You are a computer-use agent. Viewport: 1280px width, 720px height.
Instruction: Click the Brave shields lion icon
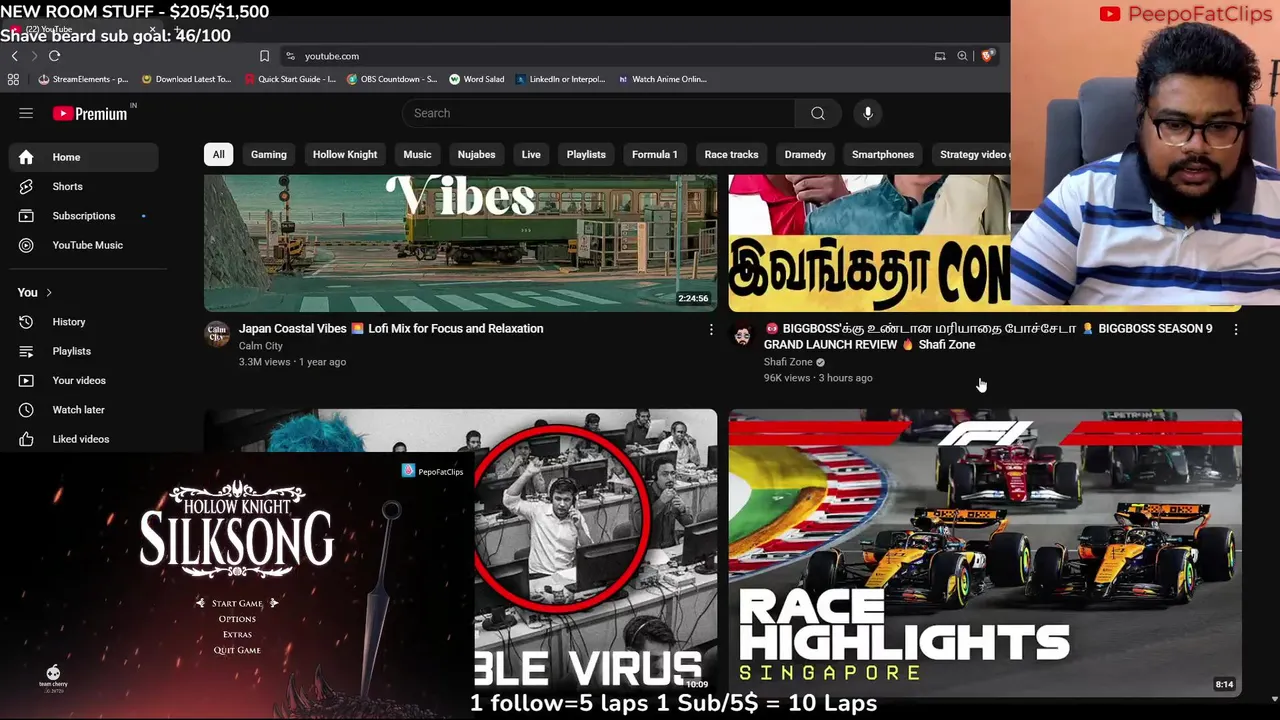click(x=987, y=56)
